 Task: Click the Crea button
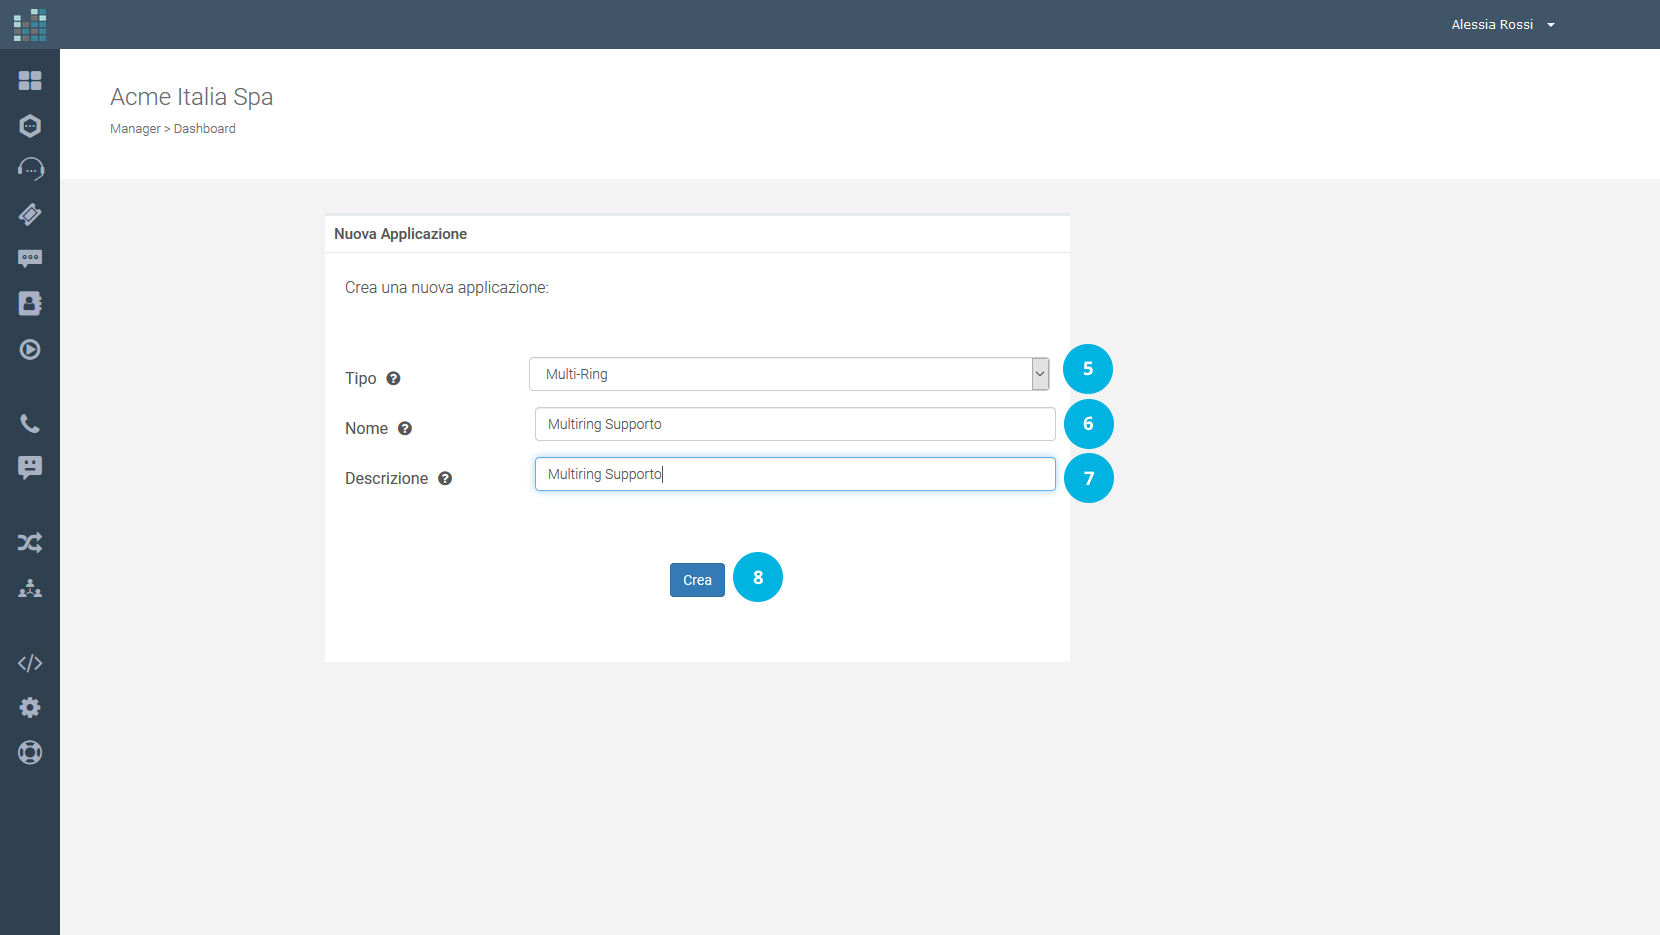697,580
